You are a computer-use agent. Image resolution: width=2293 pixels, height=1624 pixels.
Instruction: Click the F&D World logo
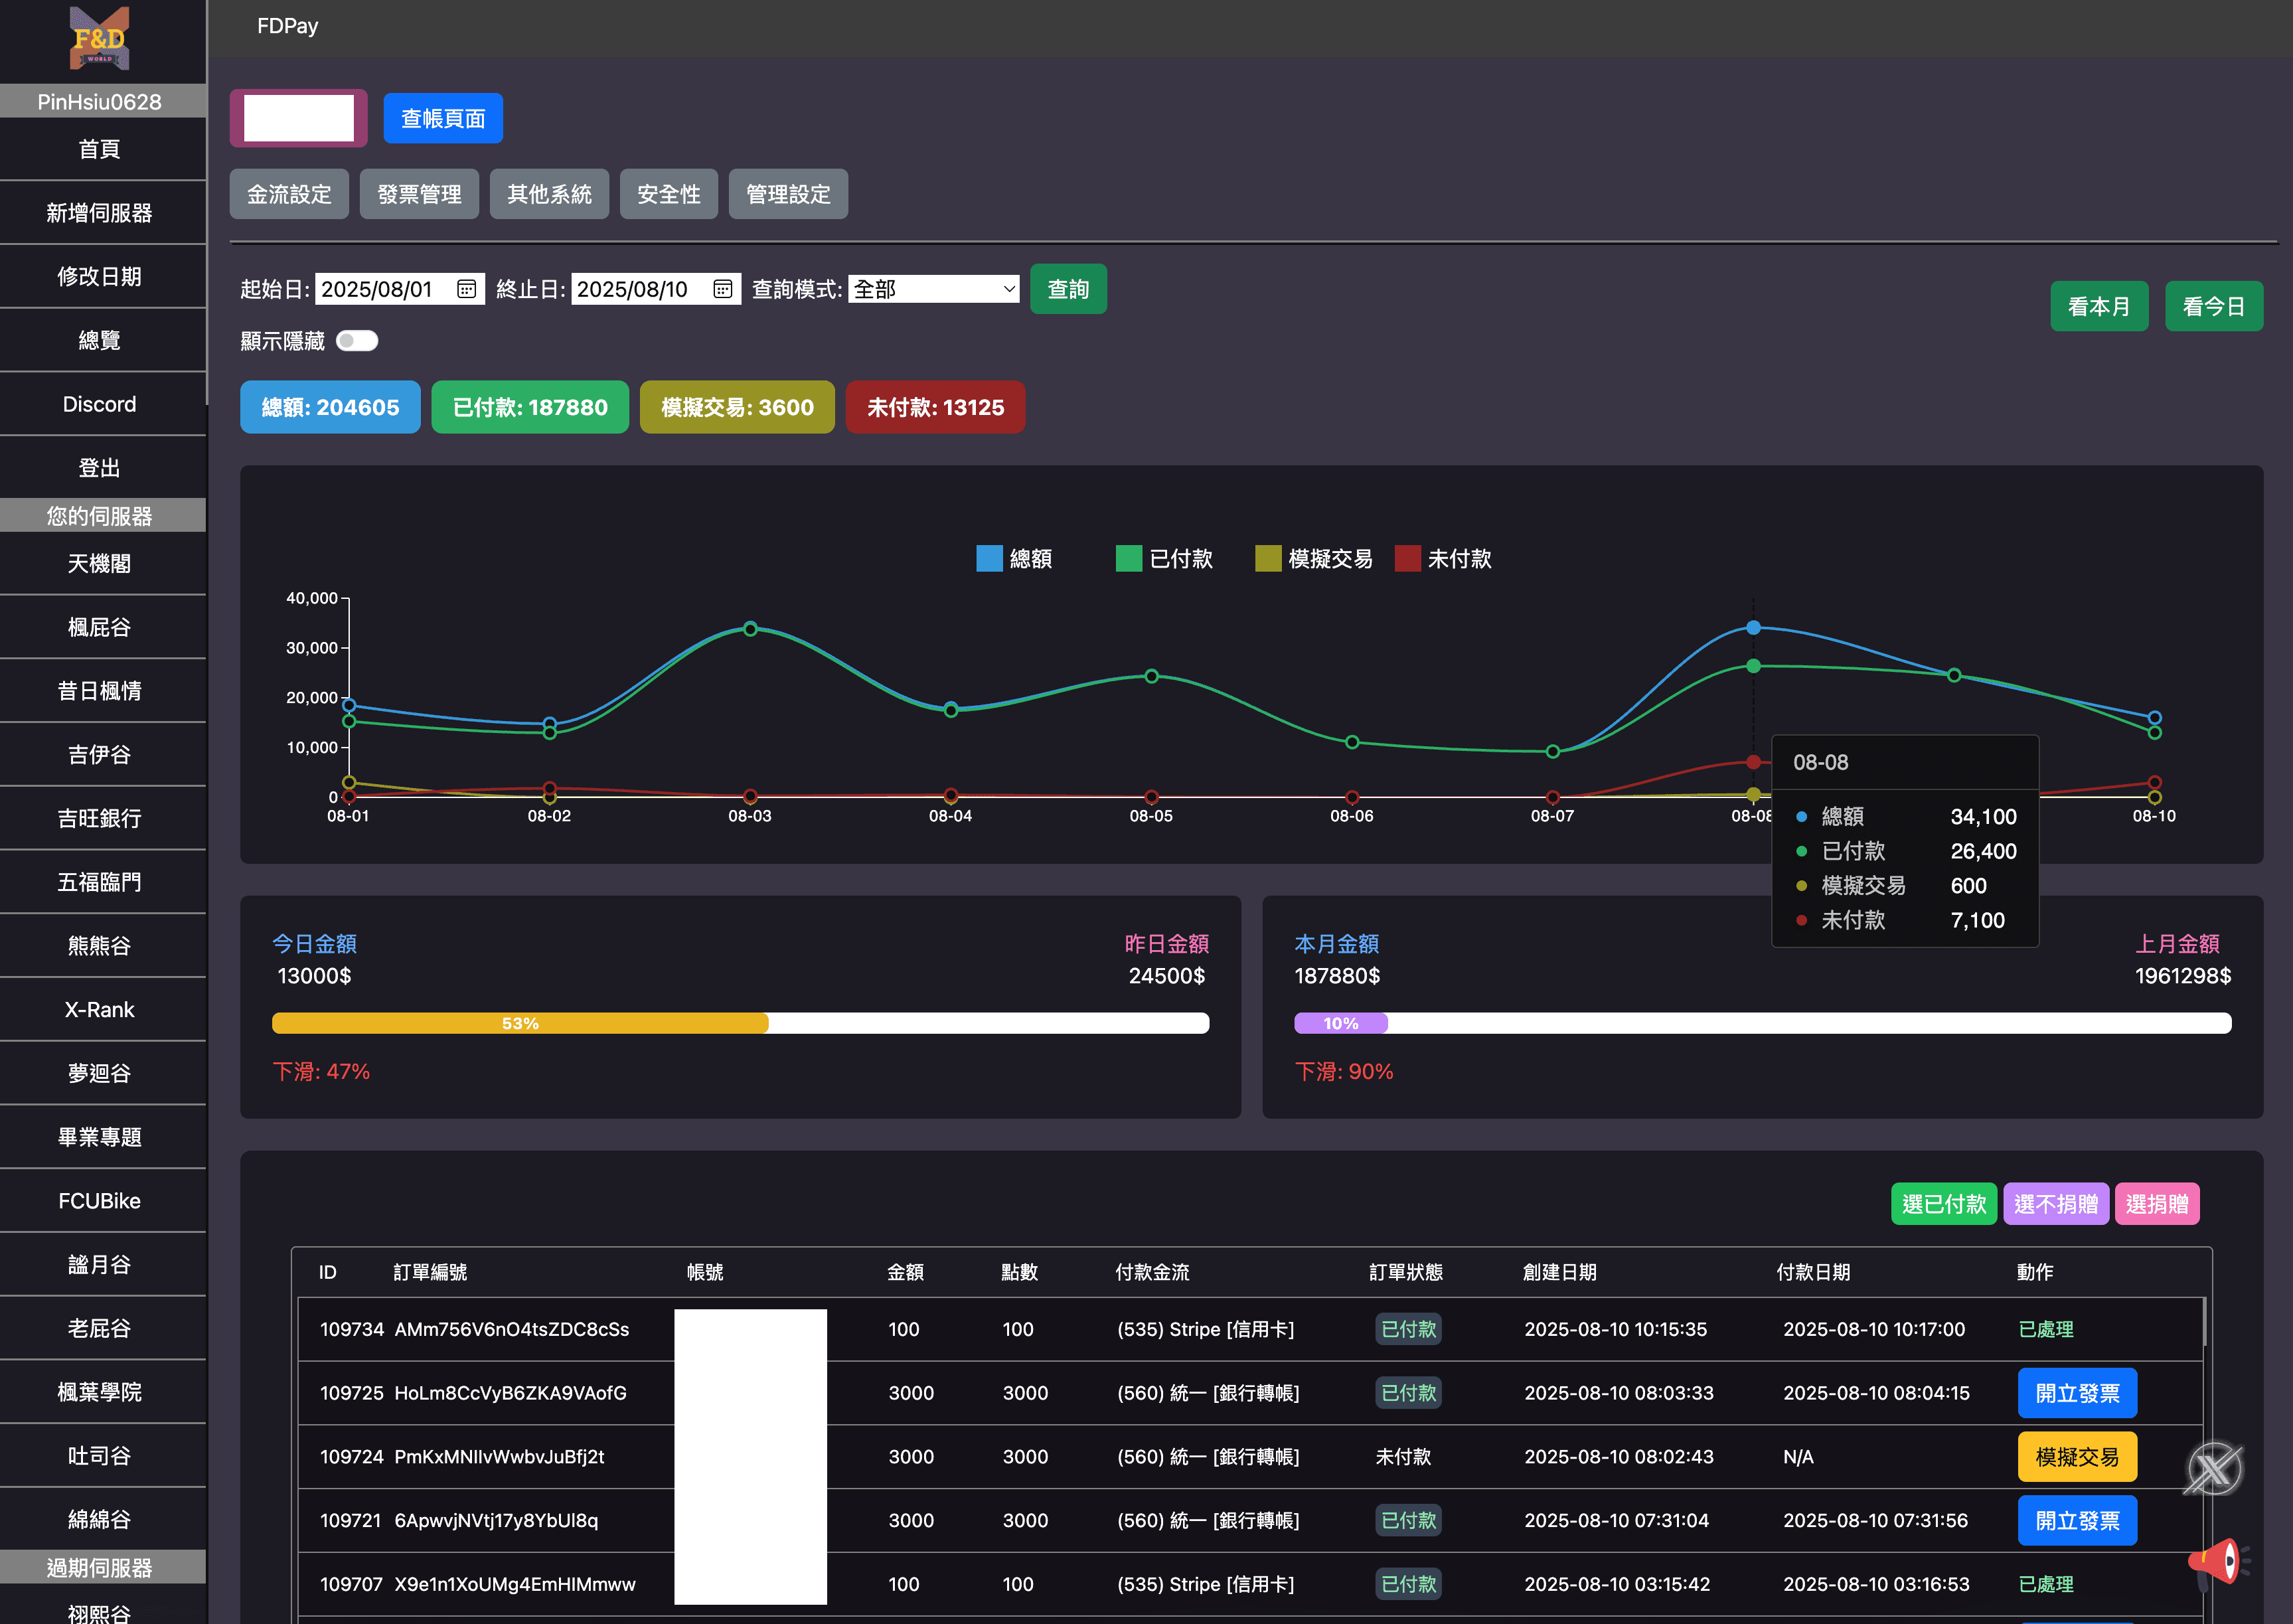(99, 38)
